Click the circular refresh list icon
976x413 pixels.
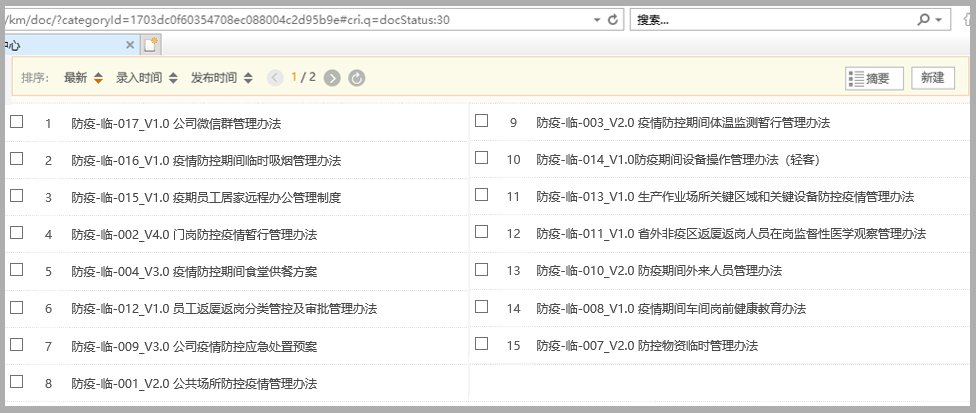pyautogui.click(x=356, y=78)
